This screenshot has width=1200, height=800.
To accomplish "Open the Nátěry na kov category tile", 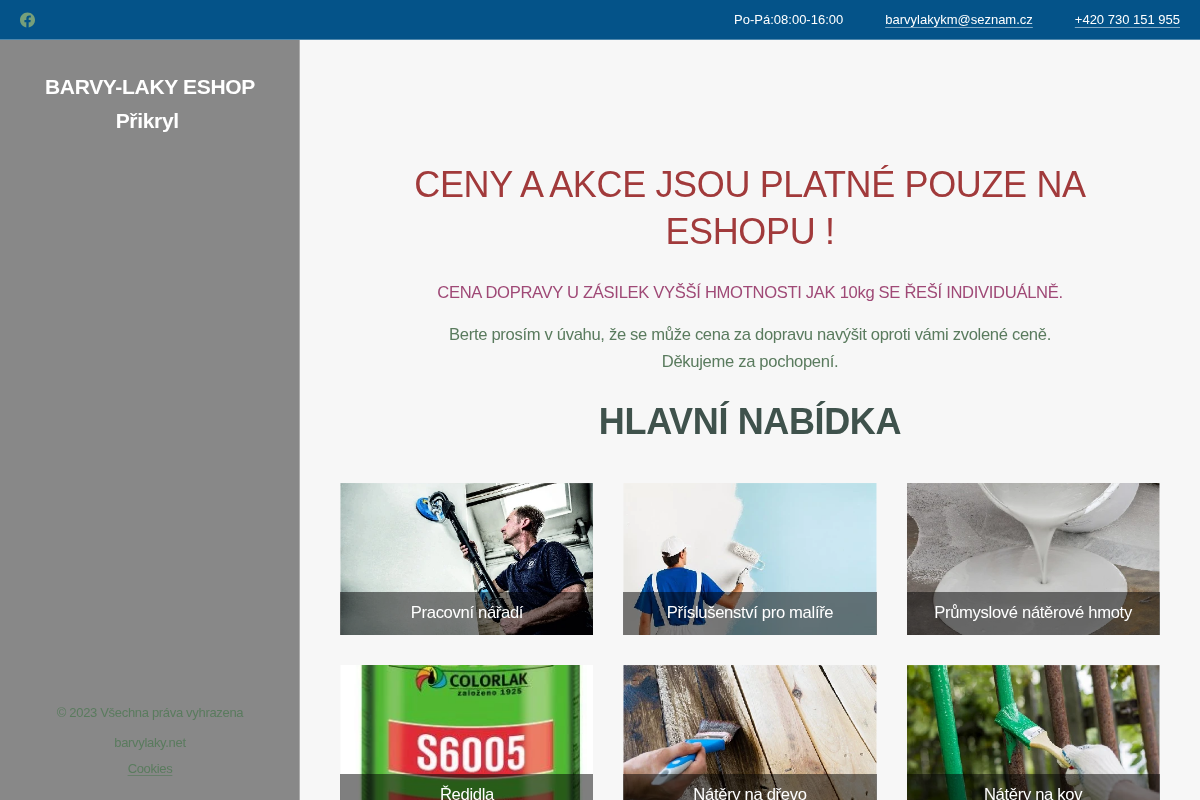I will coord(1033,733).
